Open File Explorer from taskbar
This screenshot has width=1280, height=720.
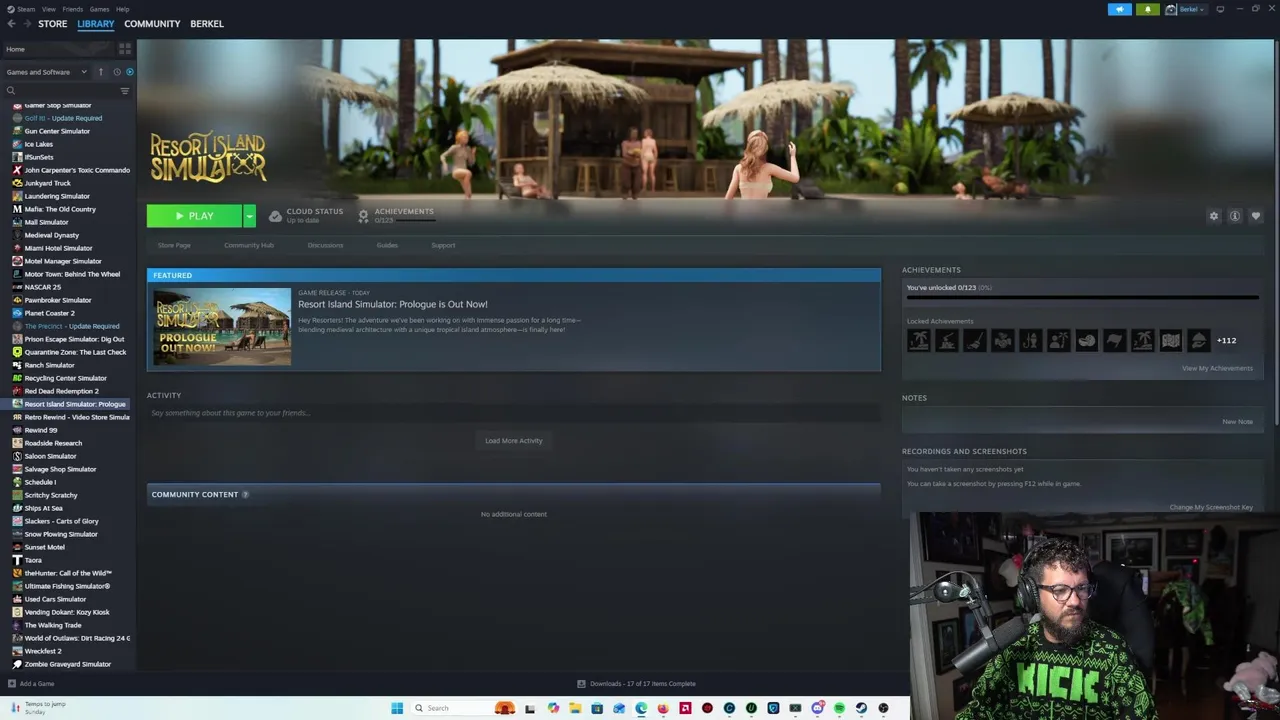point(575,708)
